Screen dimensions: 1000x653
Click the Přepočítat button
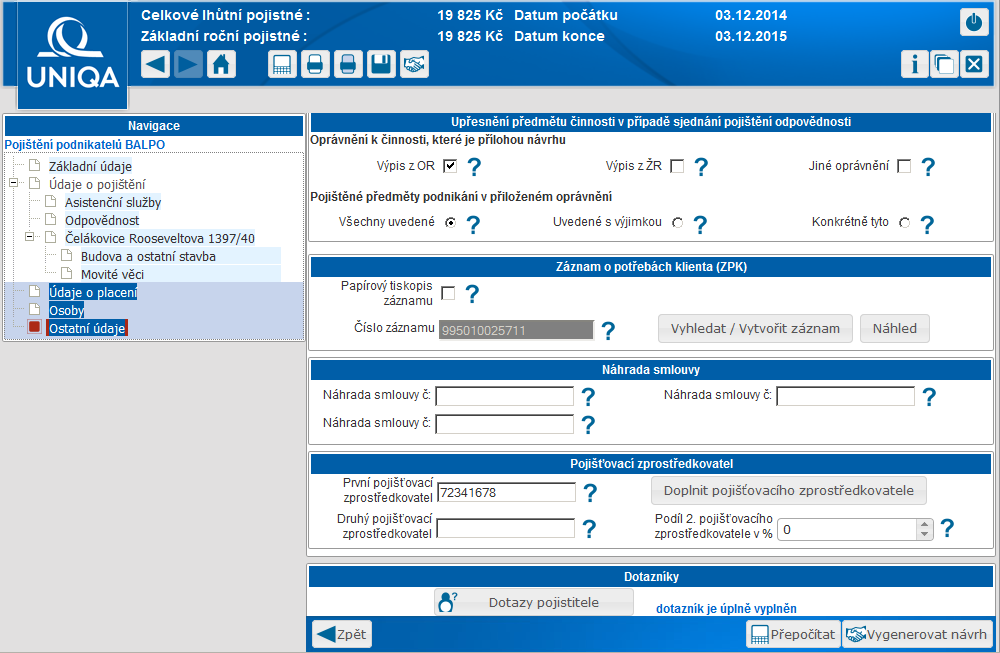(793, 634)
